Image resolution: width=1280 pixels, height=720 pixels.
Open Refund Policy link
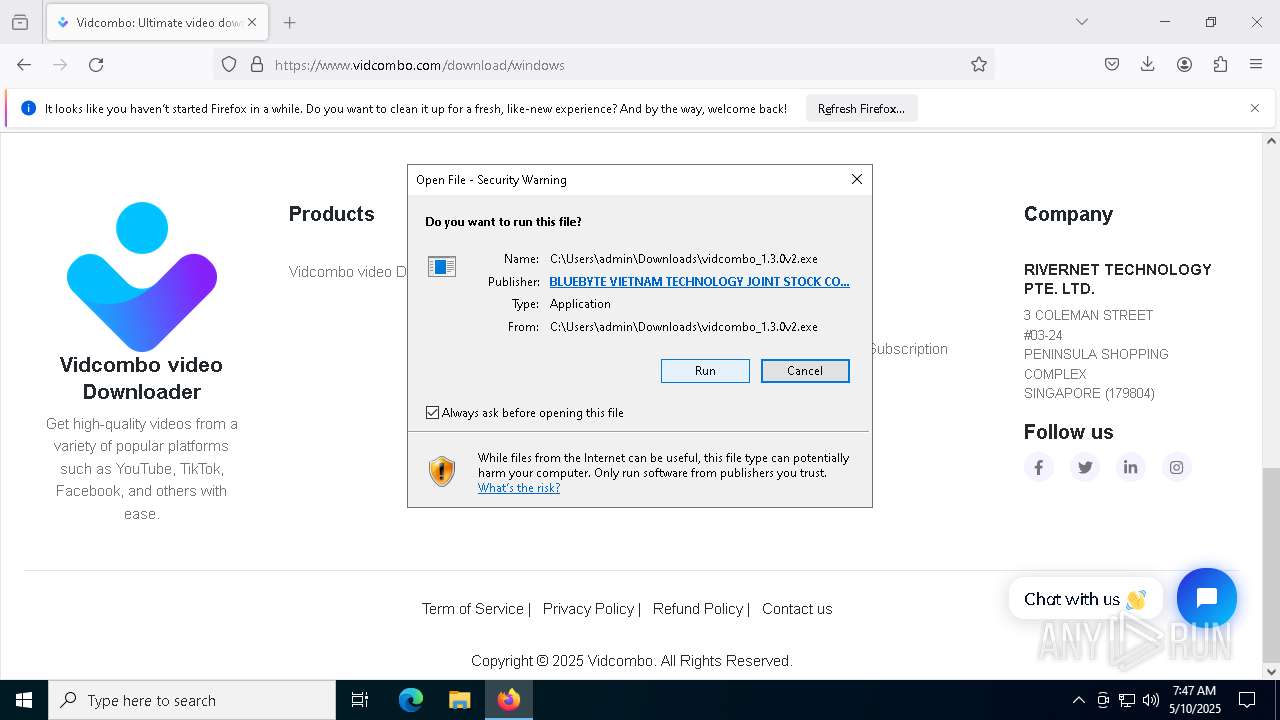tap(698, 609)
